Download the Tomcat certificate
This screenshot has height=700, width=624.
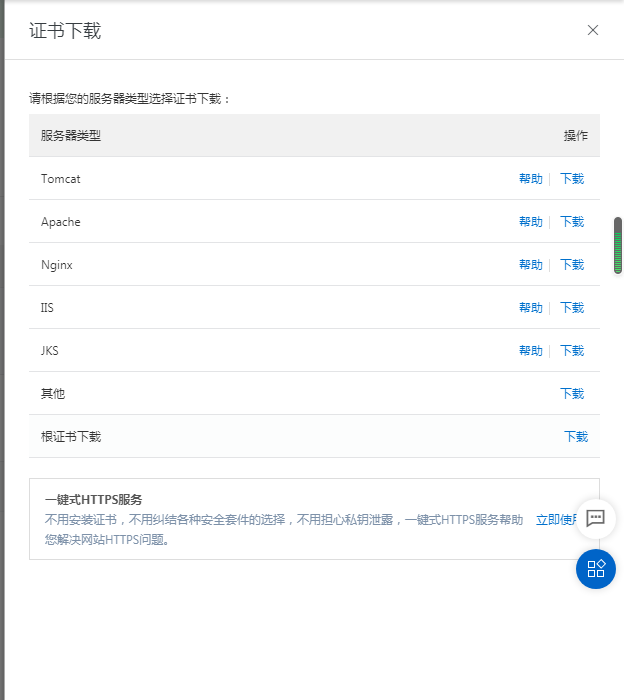click(572, 179)
